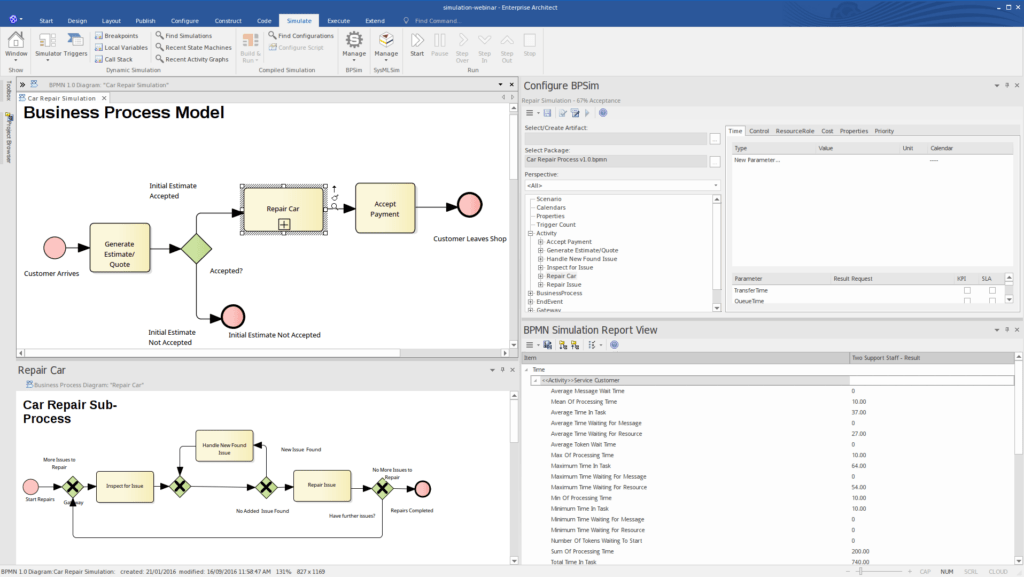Expand the BusinessProcess tree node
The height and width of the screenshot is (577, 1024).
click(x=530, y=293)
